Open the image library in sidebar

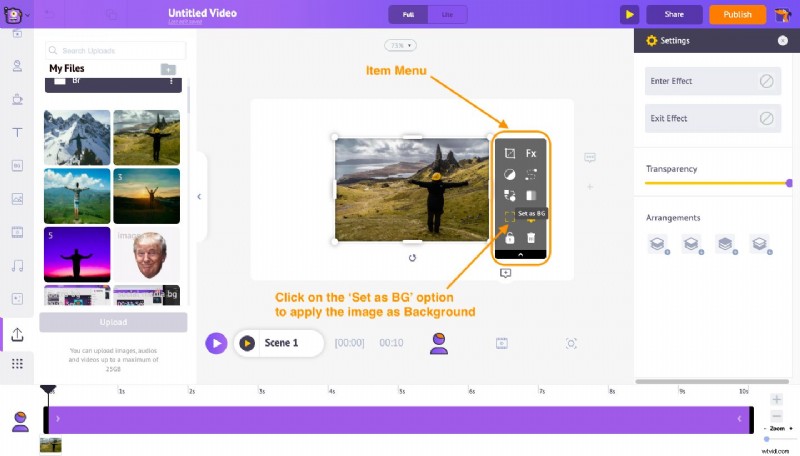pyautogui.click(x=17, y=199)
